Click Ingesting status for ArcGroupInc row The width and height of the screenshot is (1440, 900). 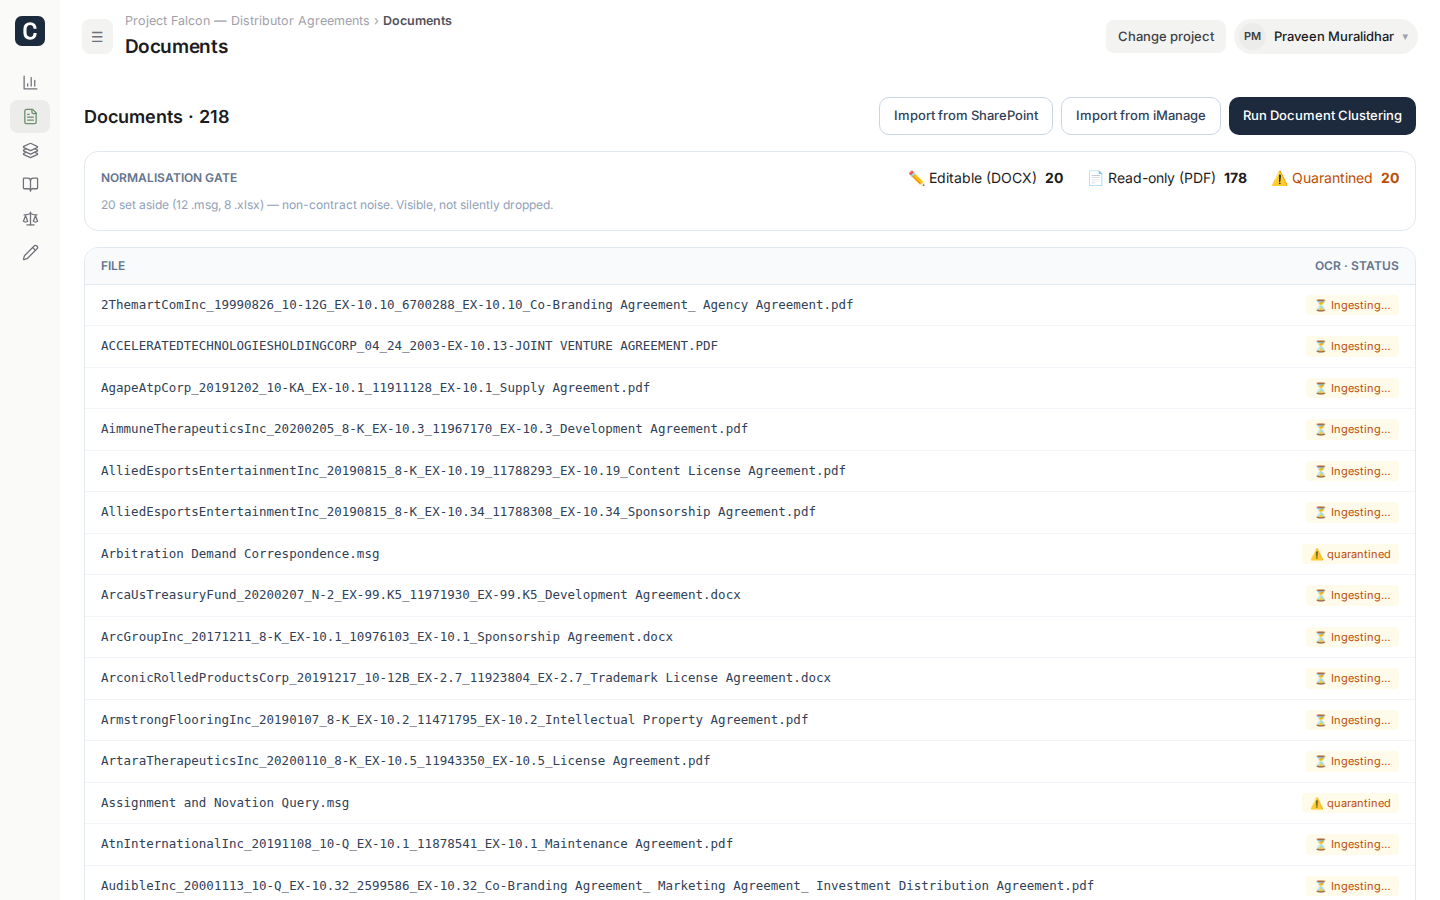[x=1352, y=637]
